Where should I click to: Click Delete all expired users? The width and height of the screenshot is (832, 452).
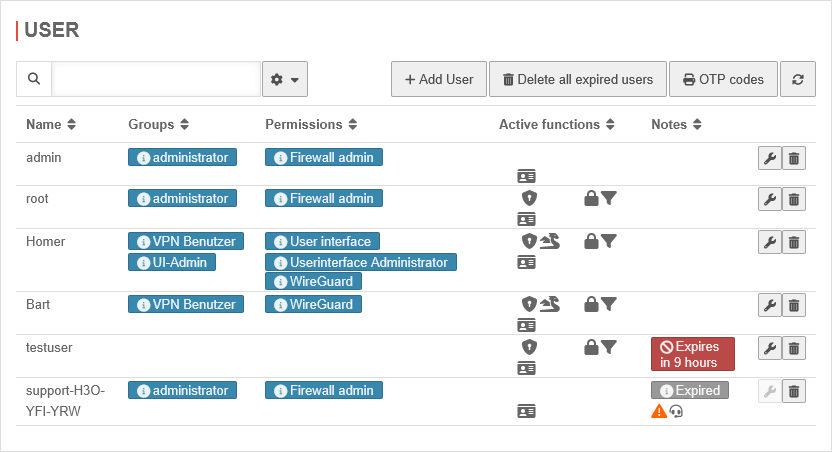click(577, 80)
